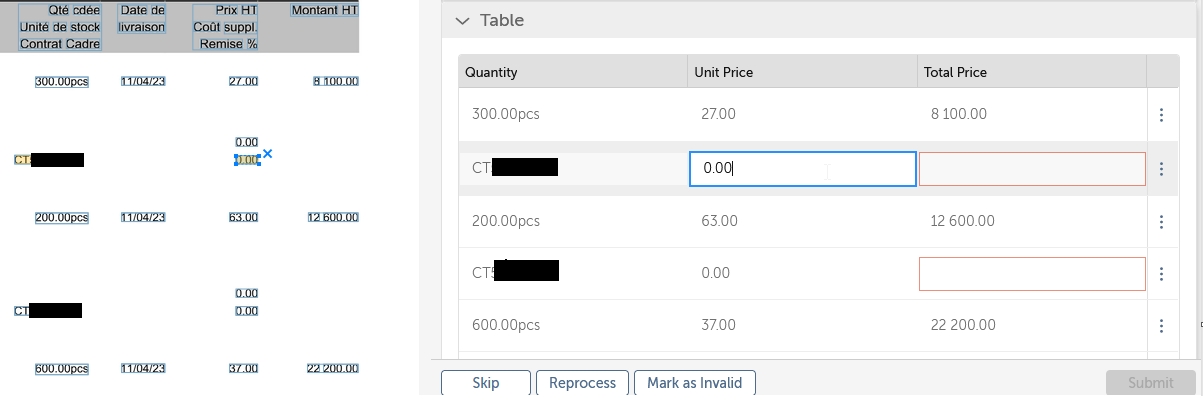Open row options for 200.00pcs row

coord(1161,221)
